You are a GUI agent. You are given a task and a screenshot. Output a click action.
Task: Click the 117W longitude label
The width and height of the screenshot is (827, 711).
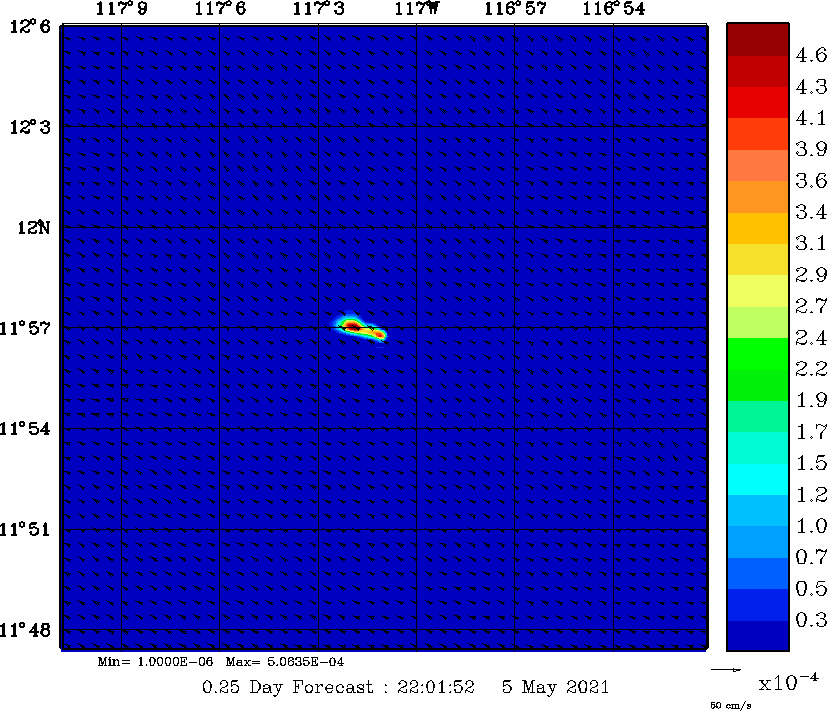click(x=417, y=8)
